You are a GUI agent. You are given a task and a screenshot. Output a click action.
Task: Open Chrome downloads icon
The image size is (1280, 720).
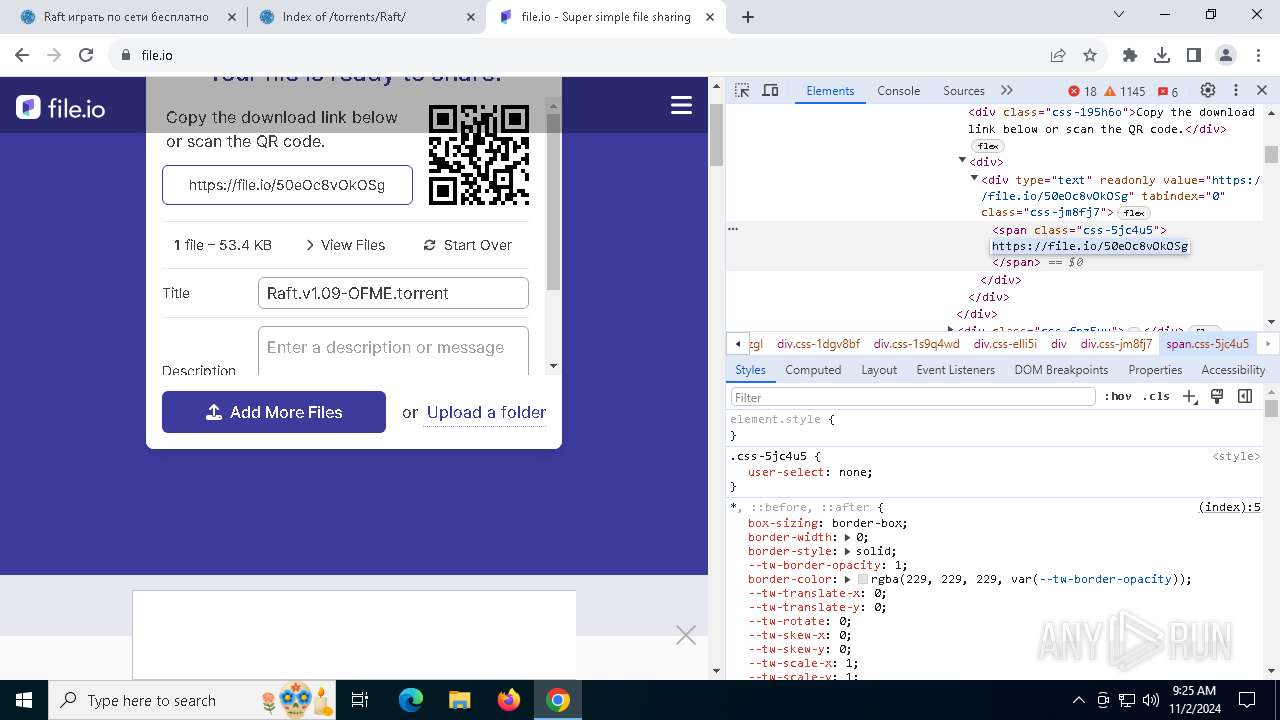1162,55
